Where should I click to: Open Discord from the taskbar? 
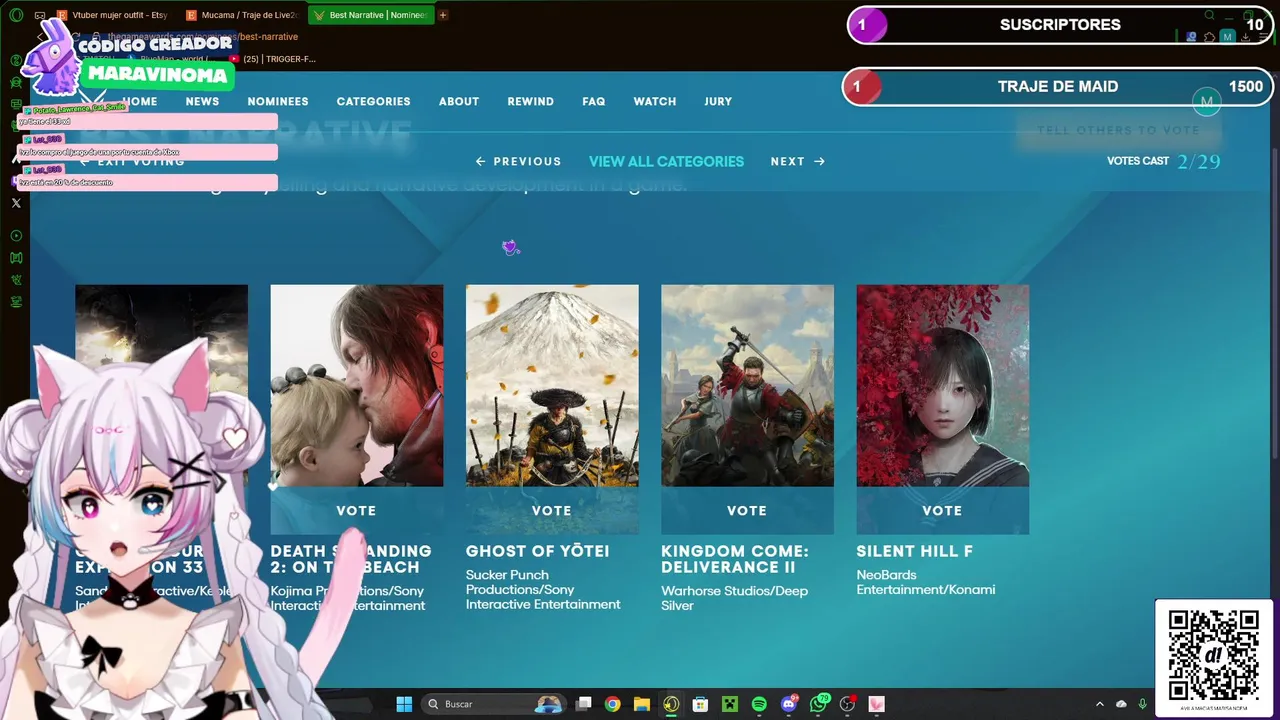click(x=789, y=704)
